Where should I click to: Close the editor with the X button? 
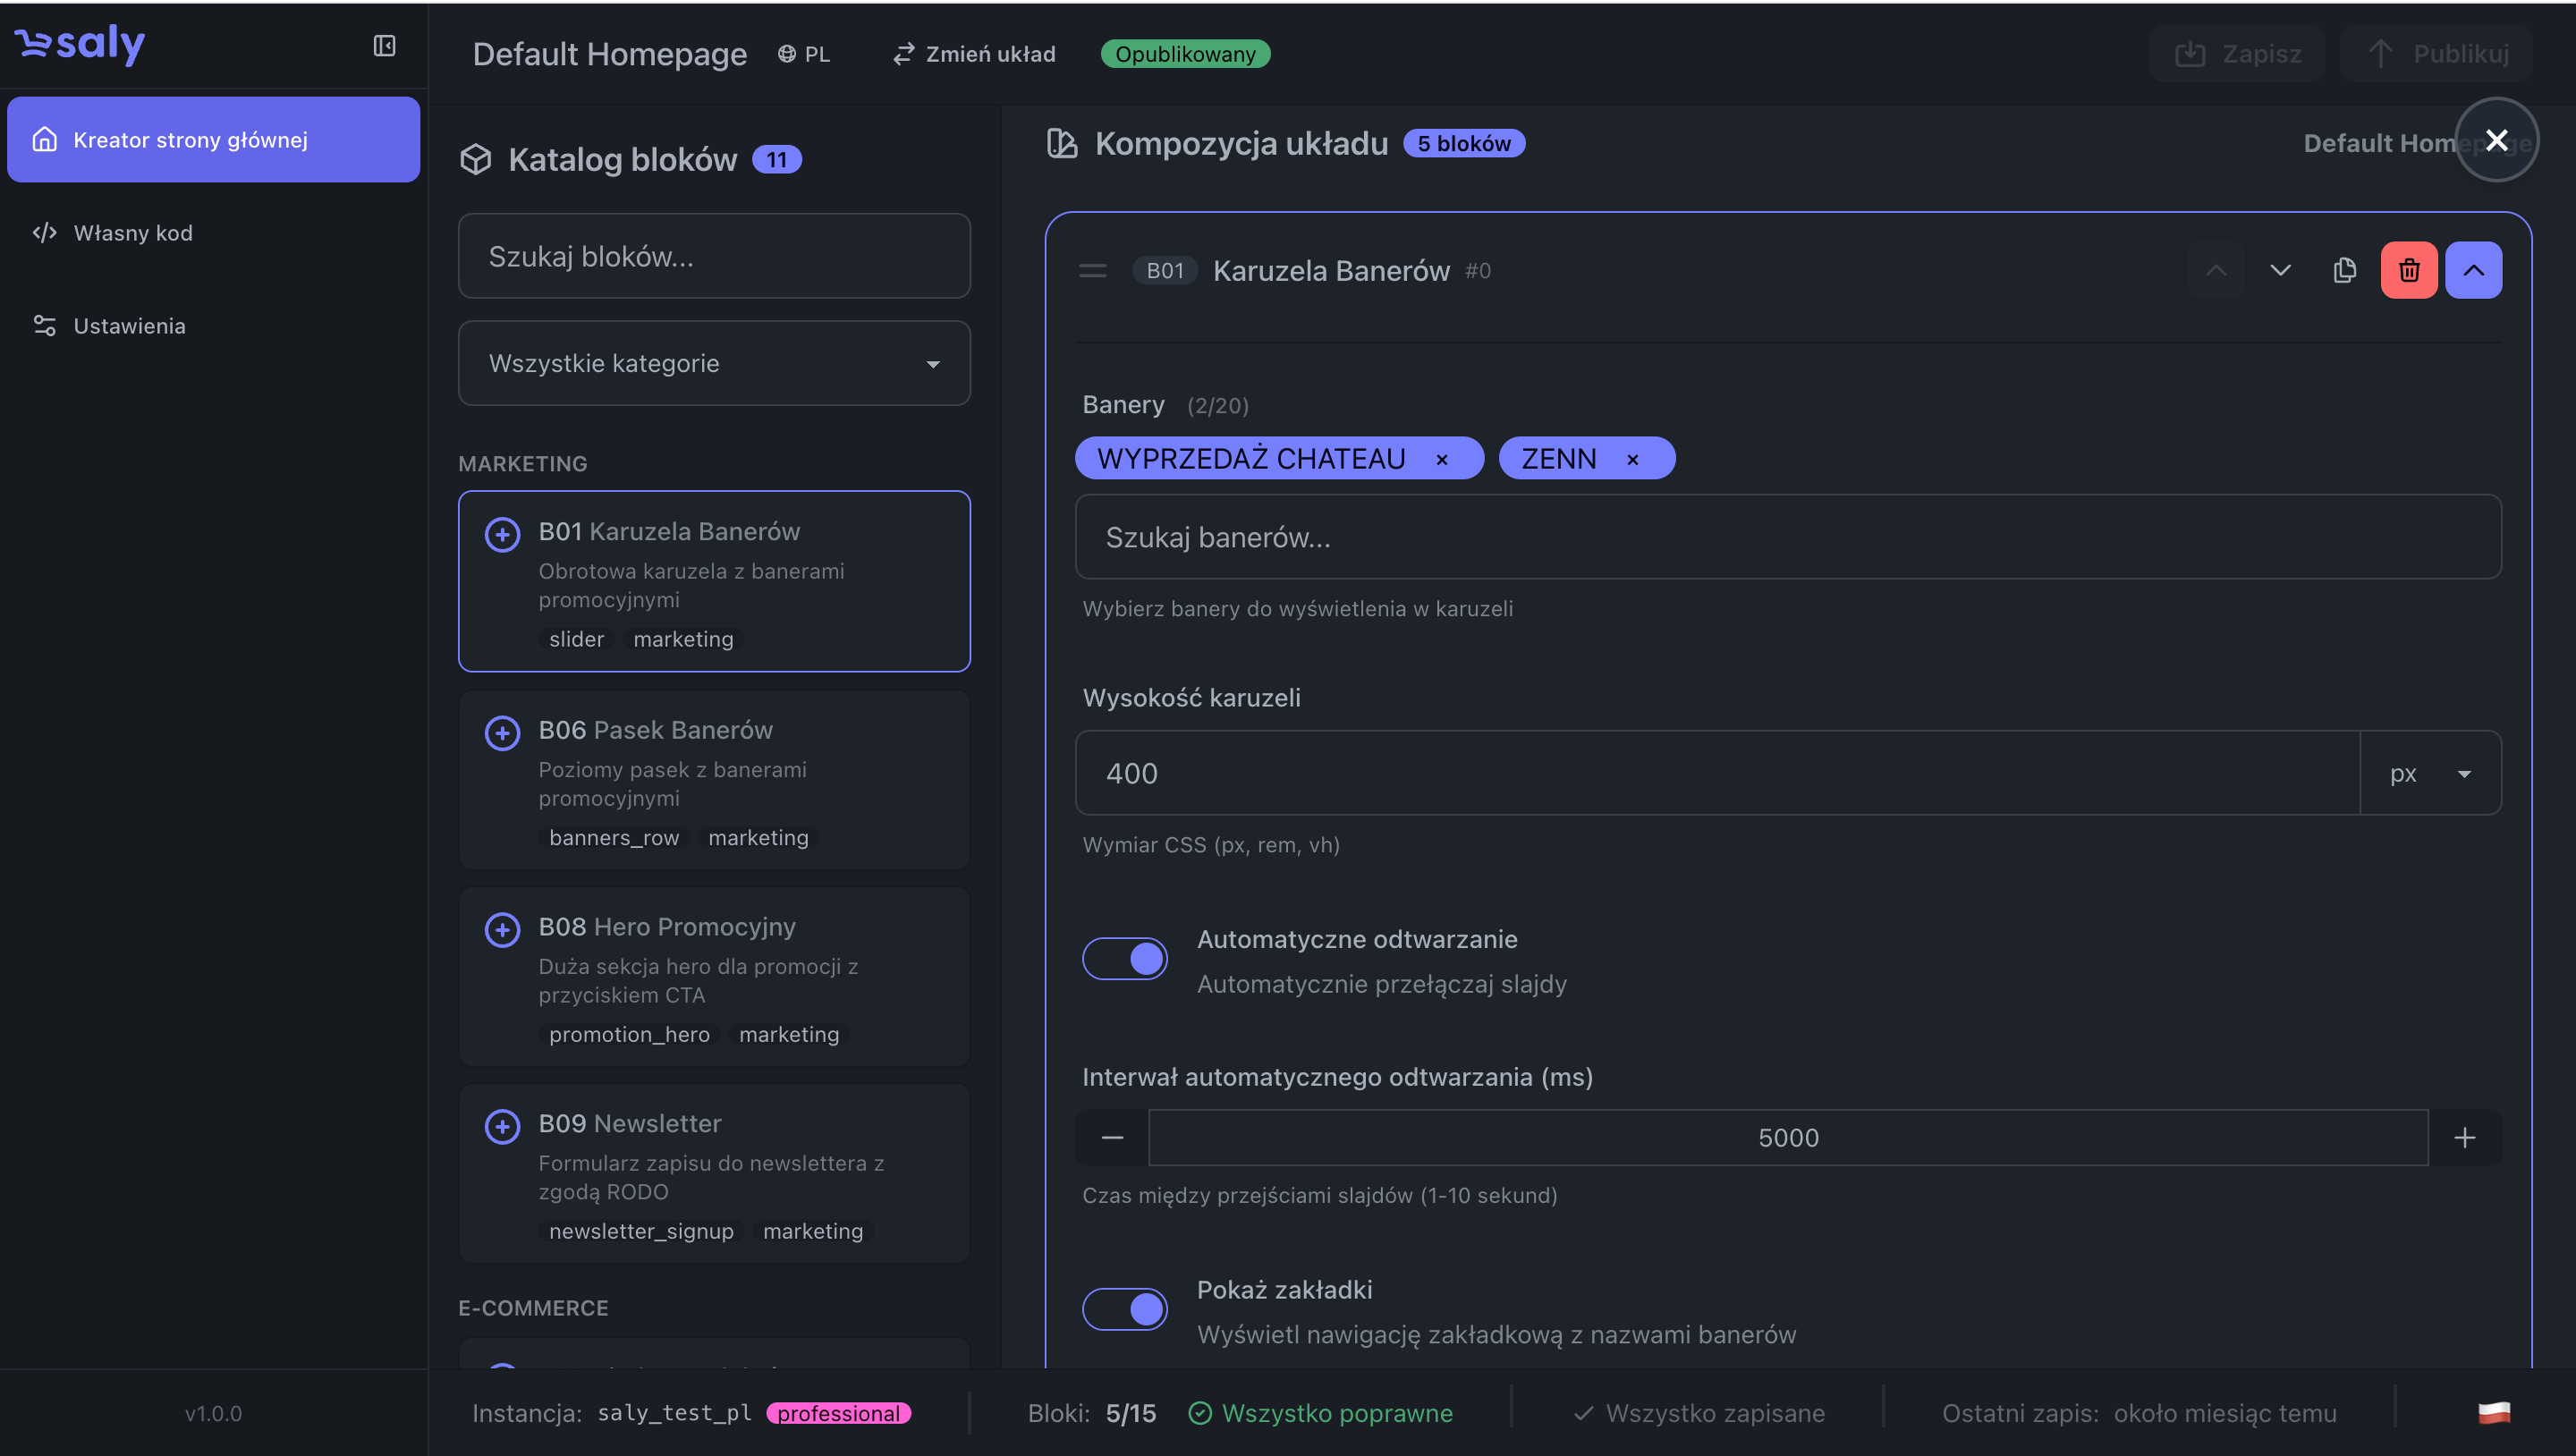point(2496,140)
